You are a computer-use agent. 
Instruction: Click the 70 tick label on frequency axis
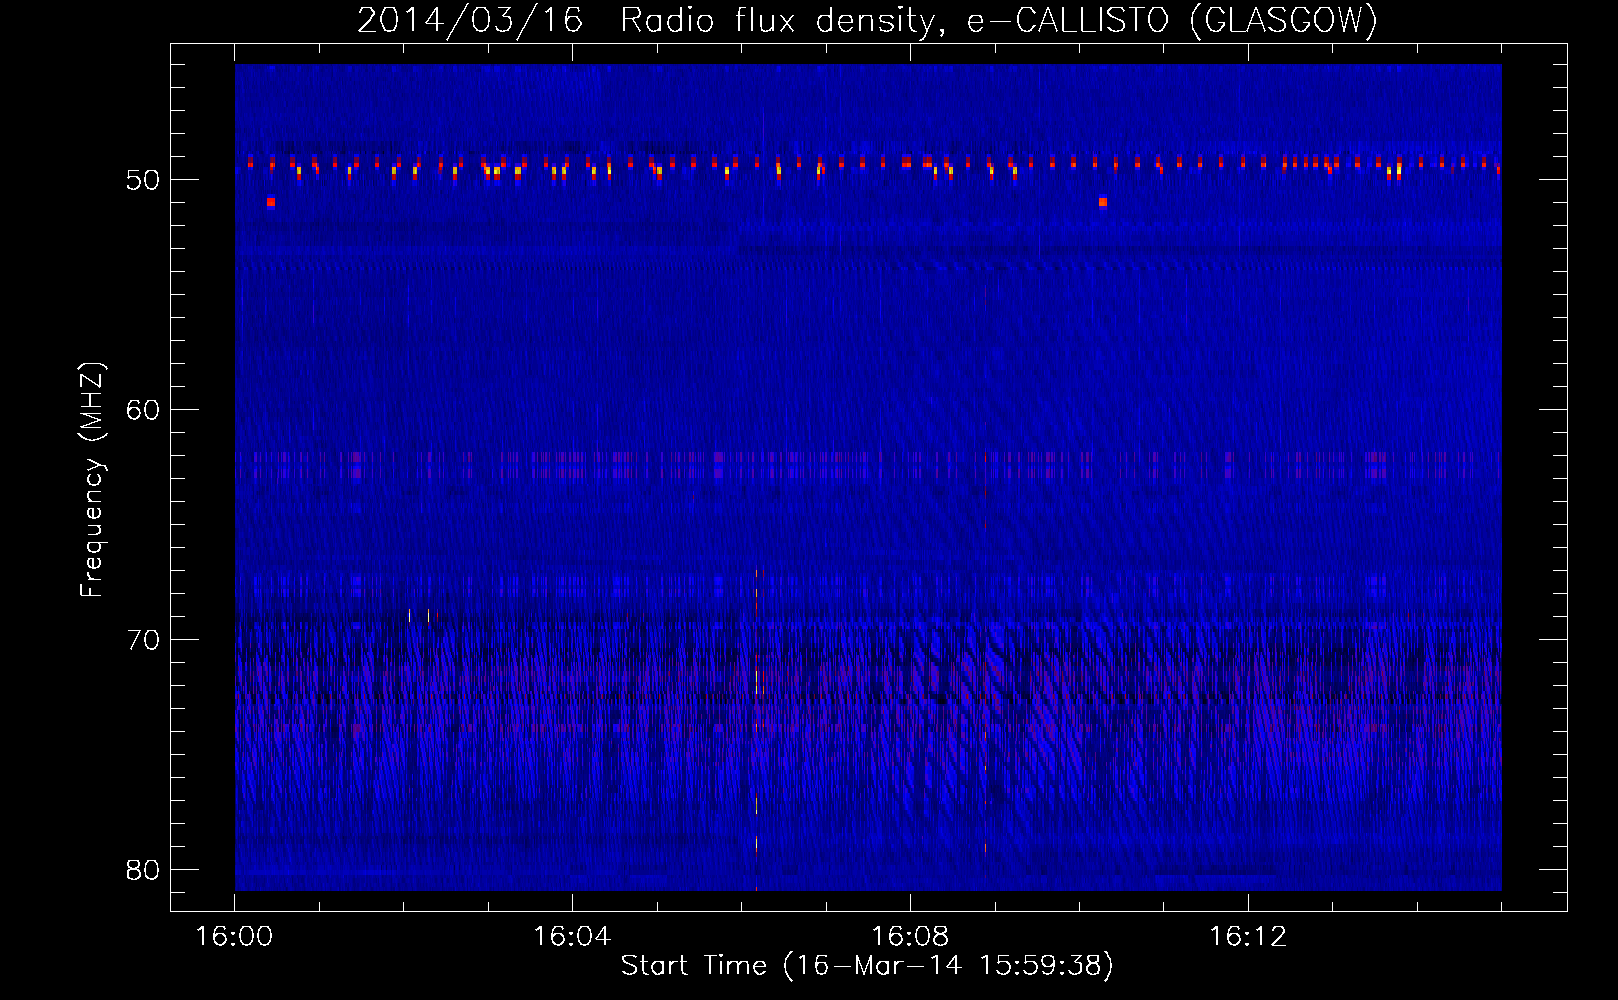144,640
